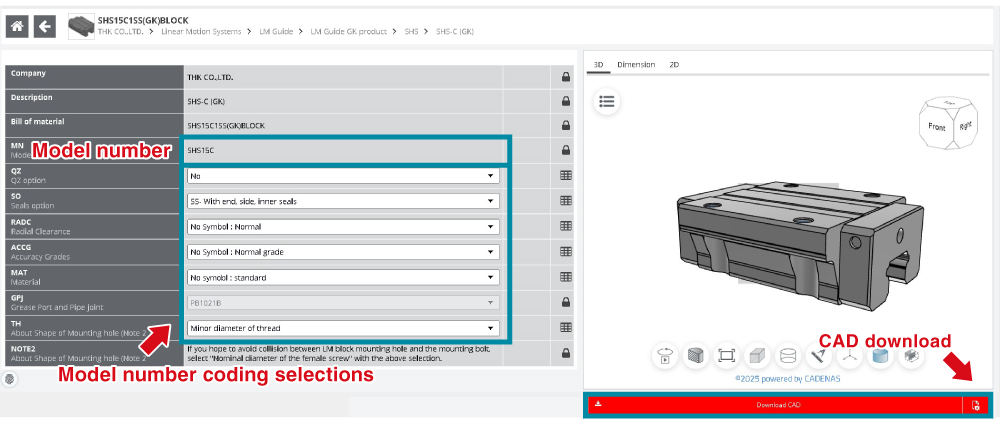Switch to the solid gray cube shading icon
This screenshot has height=423, width=1000.
757,356
